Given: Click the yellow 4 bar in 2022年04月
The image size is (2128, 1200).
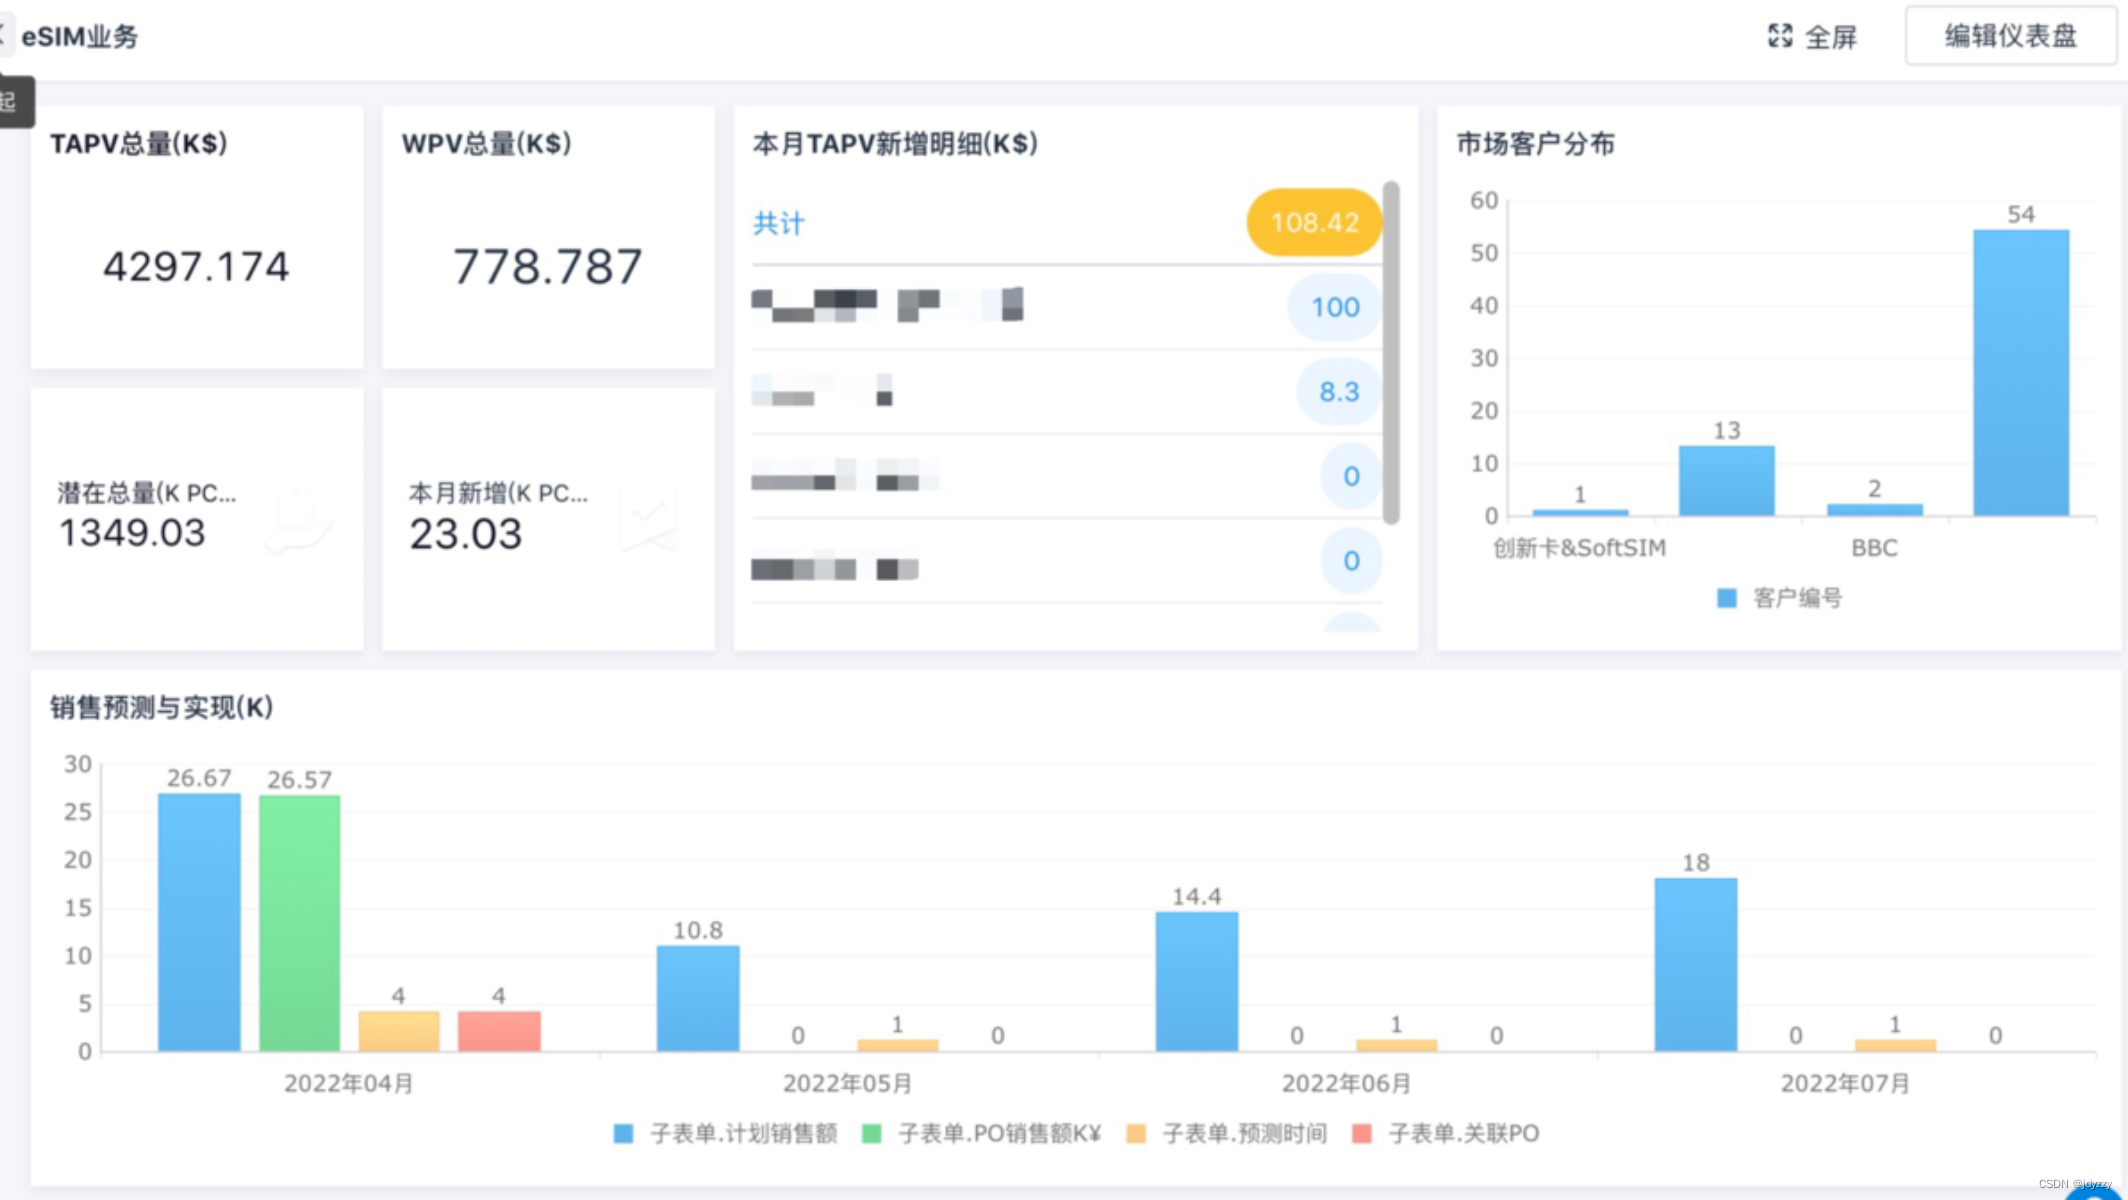Looking at the screenshot, I should 399,1031.
